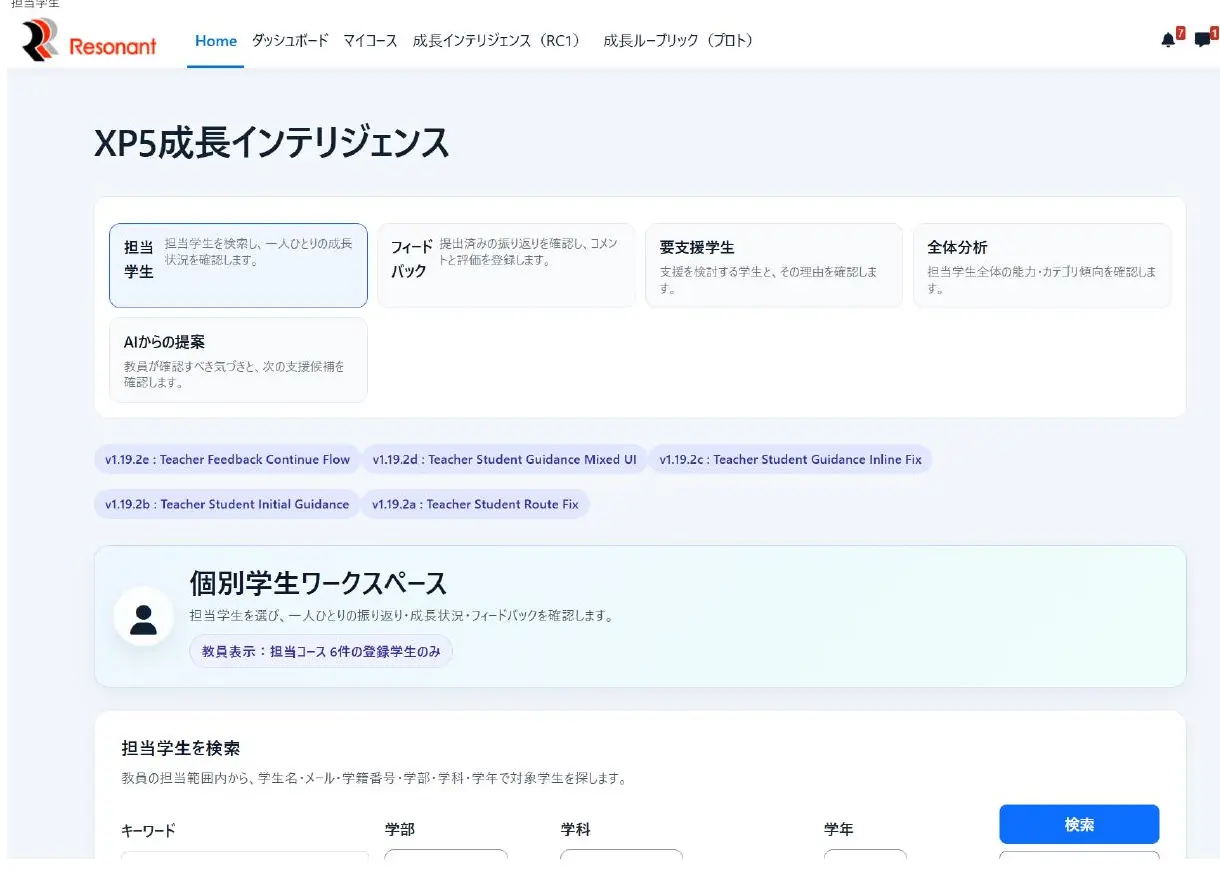Click the blue 検索 button
This screenshot has width=1220, height=870.
coord(1079,825)
